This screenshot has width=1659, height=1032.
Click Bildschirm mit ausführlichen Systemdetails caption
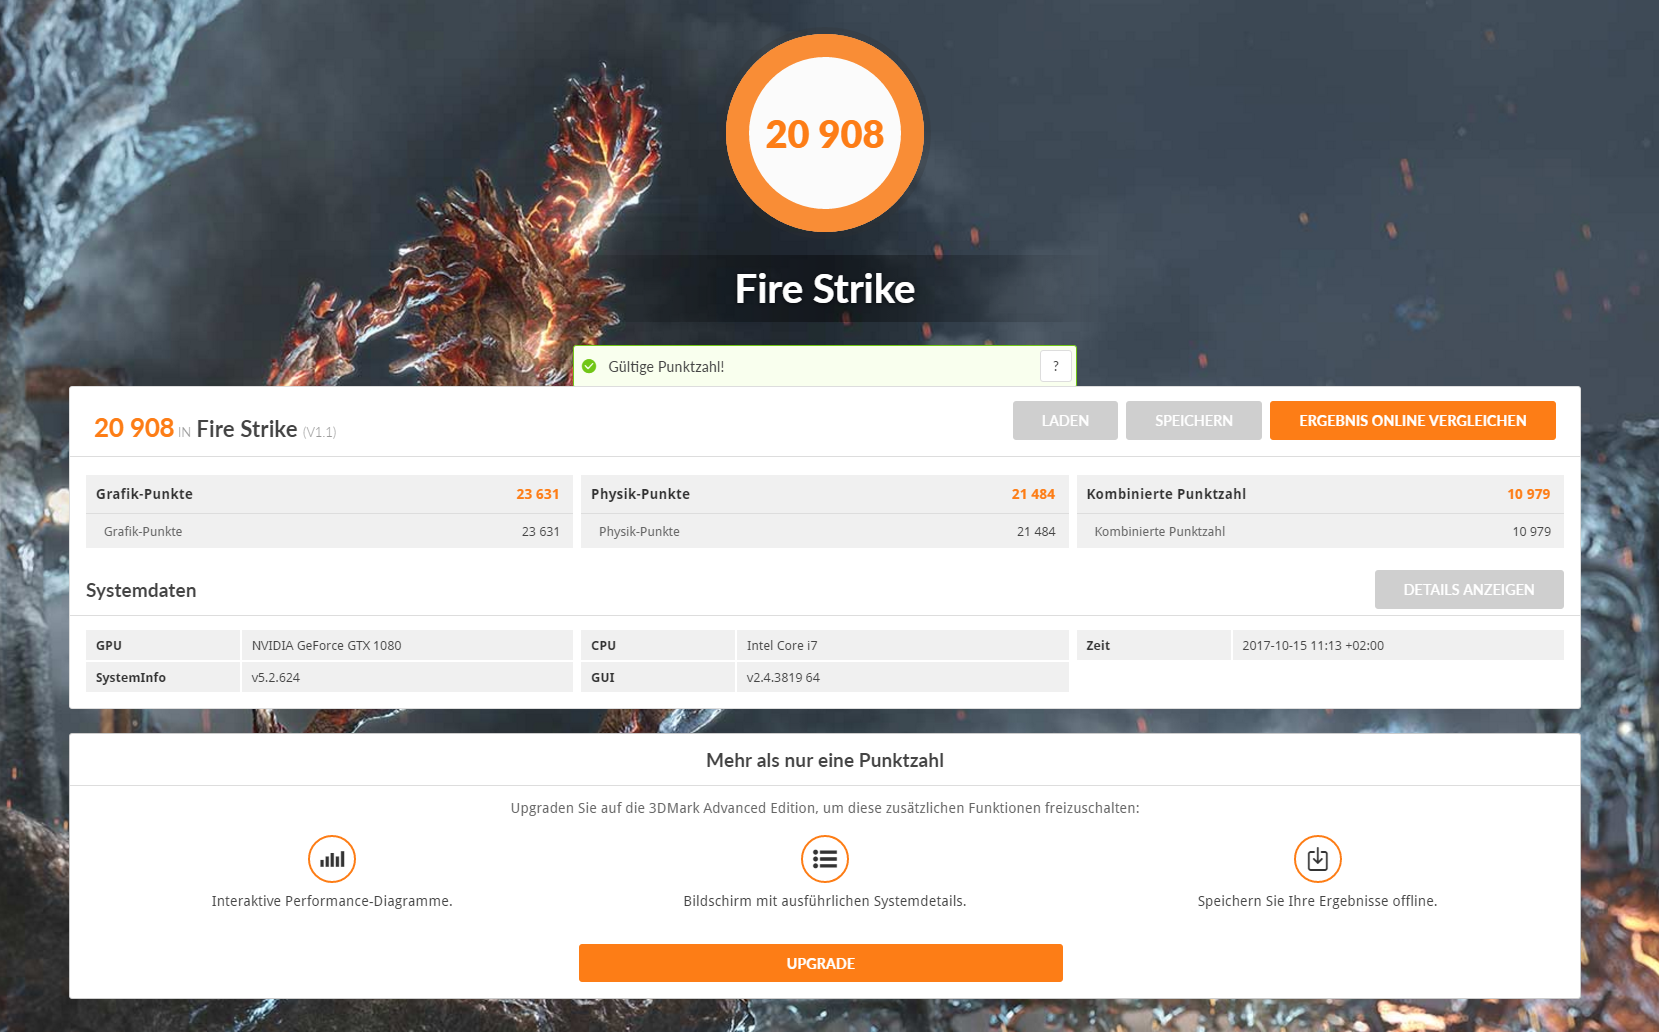[x=825, y=901]
